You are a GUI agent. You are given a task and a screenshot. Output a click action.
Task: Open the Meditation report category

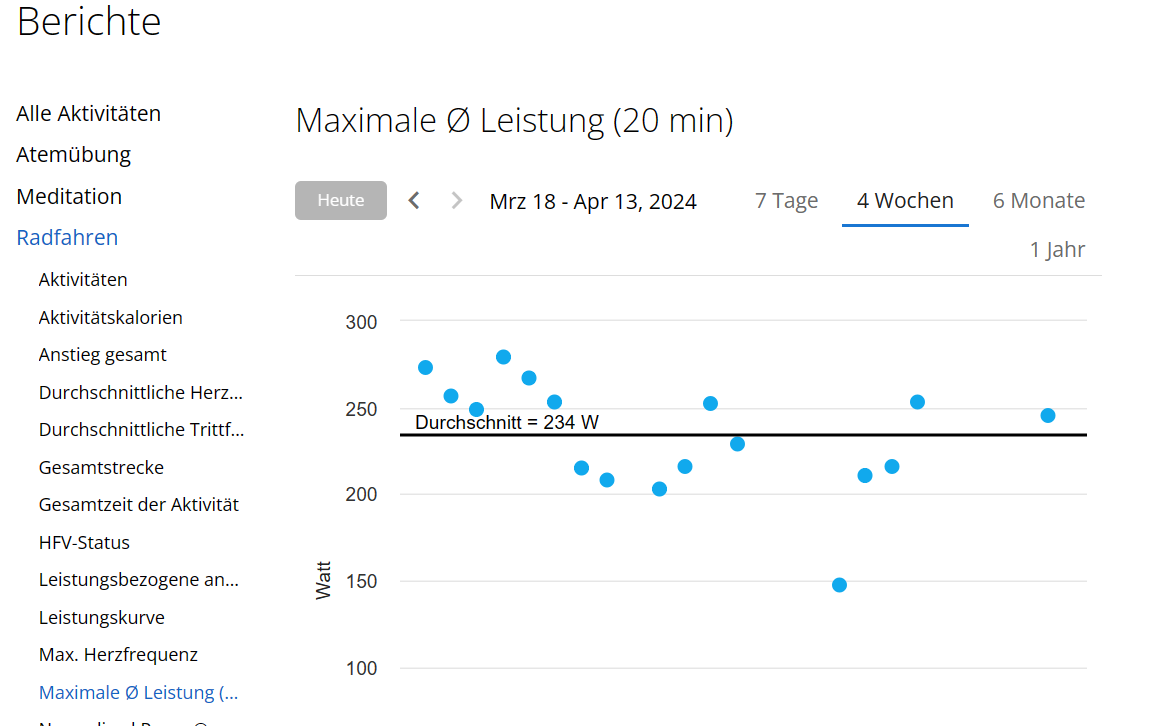click(x=69, y=197)
